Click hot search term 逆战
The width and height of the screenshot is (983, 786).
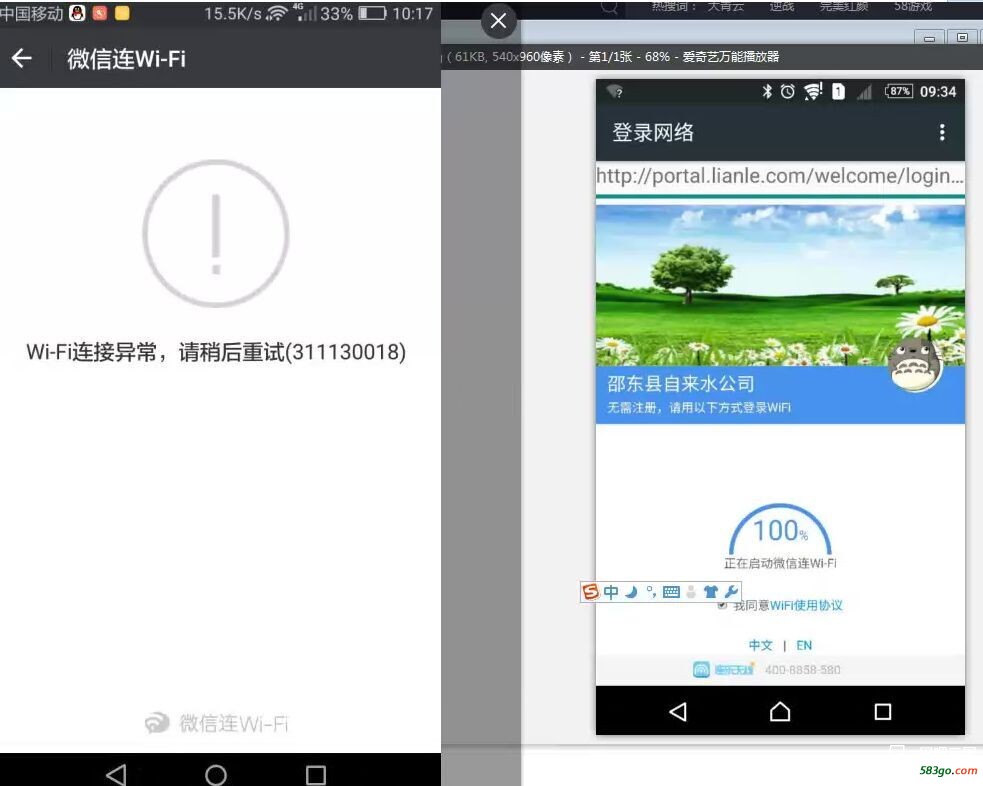point(782,6)
